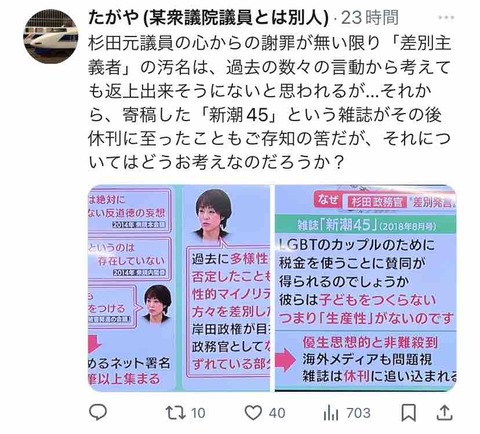Click the green 雑誌「新潮45」 header in image
Screen dimensions: 480x434
(x=366, y=225)
